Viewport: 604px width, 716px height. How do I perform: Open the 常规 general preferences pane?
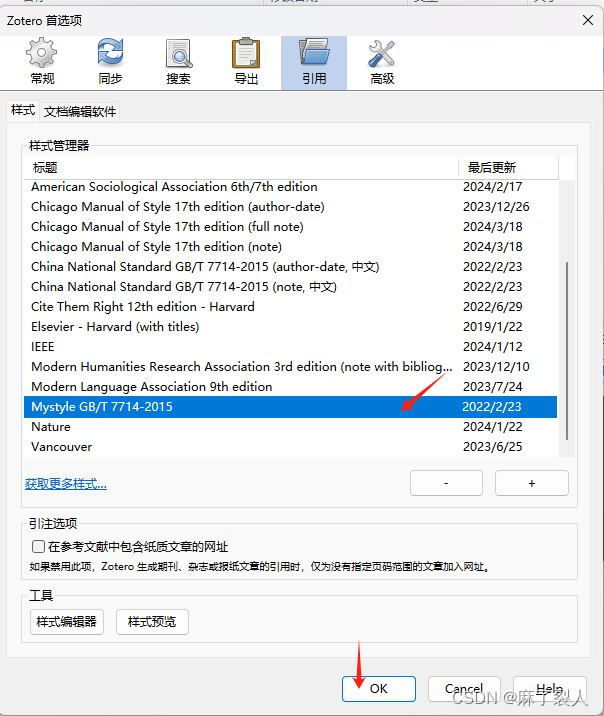[42, 63]
